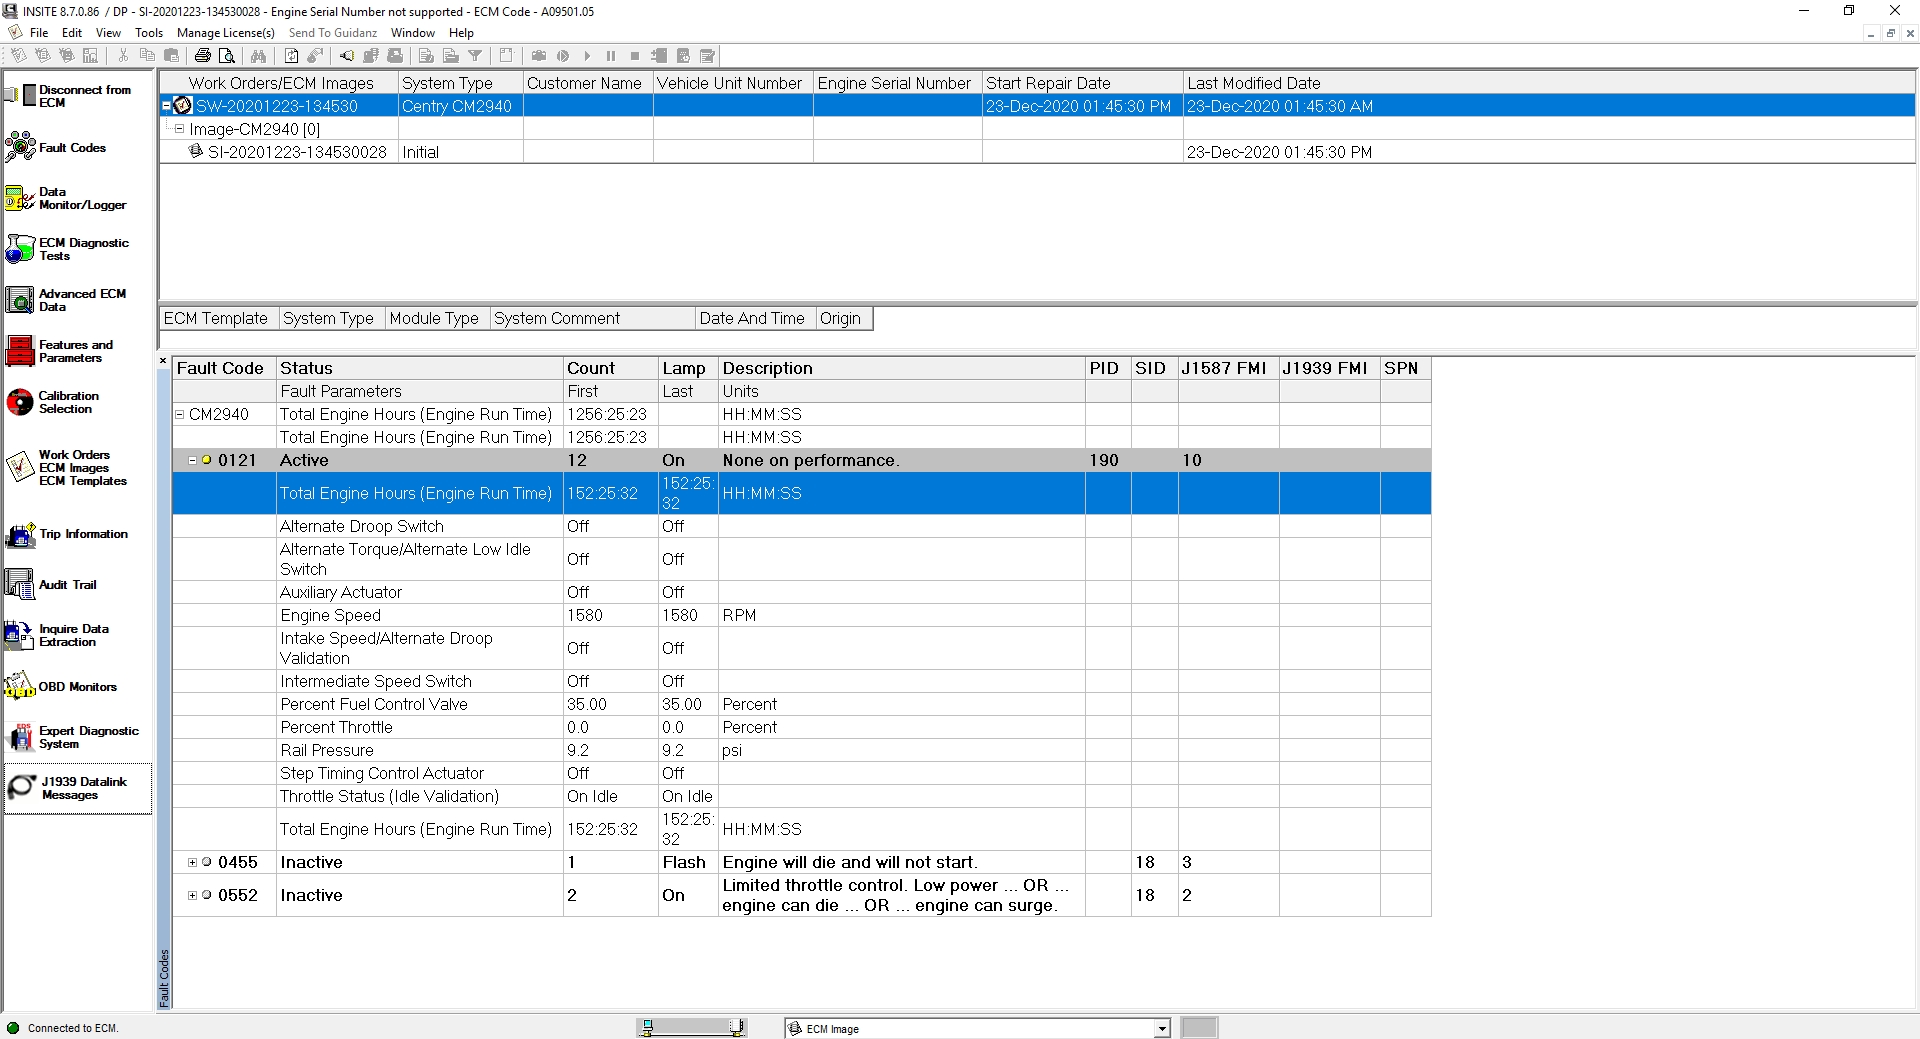The width and height of the screenshot is (1920, 1039).
Task: Collapse the Image-CM2940 [0] tree node
Action: 179,128
